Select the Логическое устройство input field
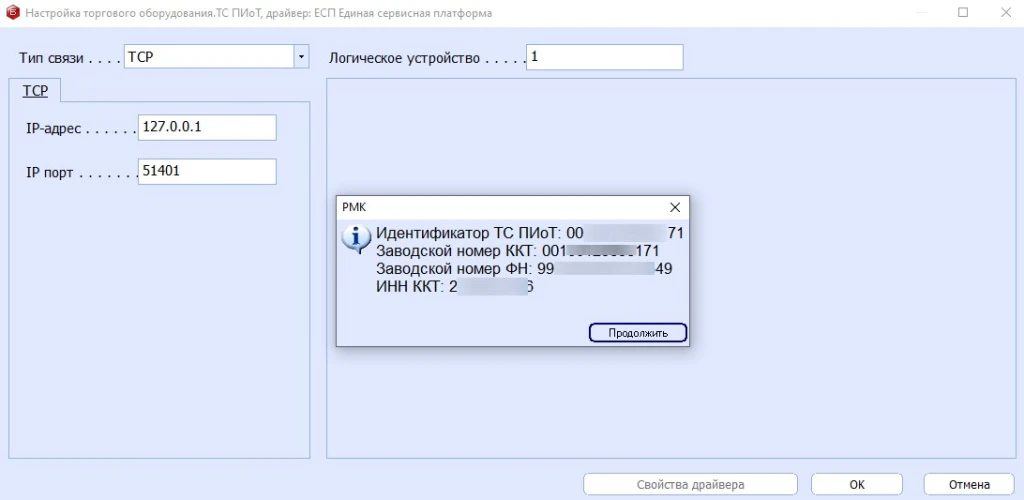This screenshot has height=500, width=1024. 604,57
